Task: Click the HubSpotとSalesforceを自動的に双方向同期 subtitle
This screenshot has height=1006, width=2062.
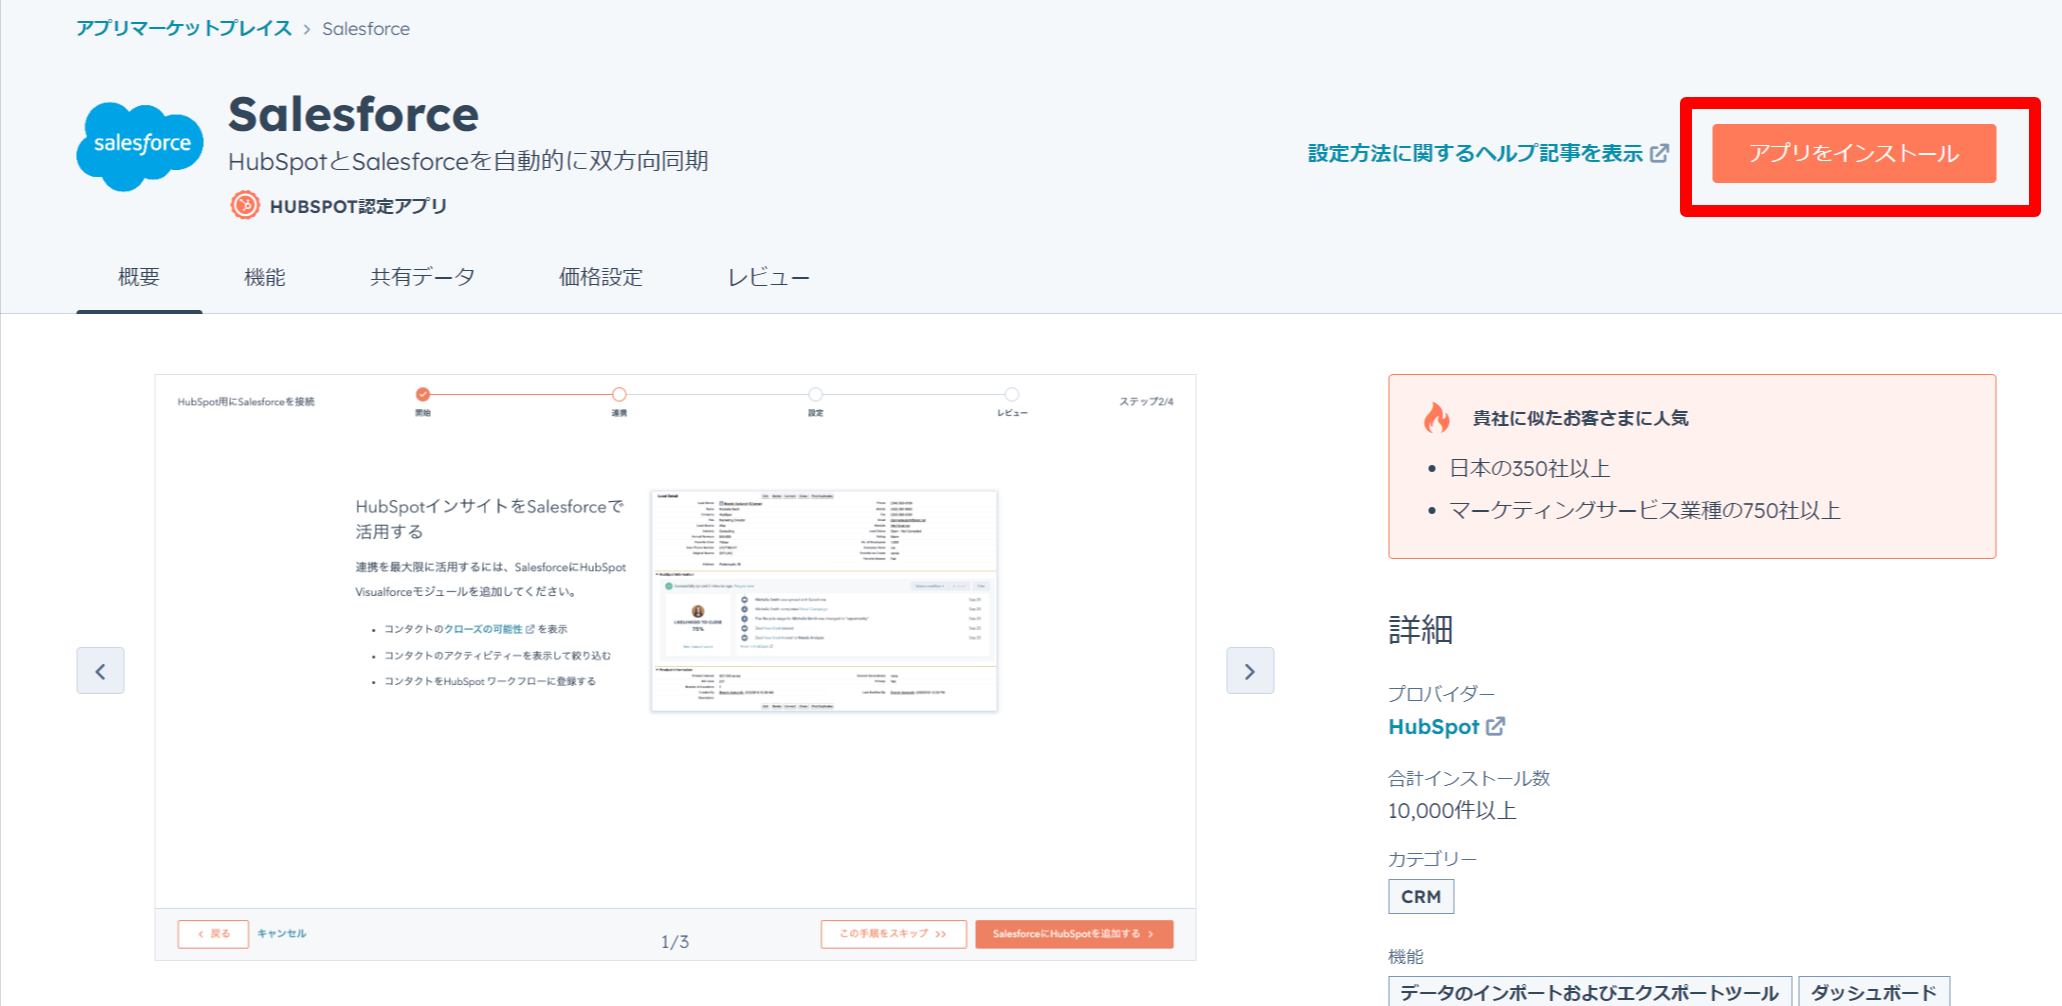Action: click(468, 161)
